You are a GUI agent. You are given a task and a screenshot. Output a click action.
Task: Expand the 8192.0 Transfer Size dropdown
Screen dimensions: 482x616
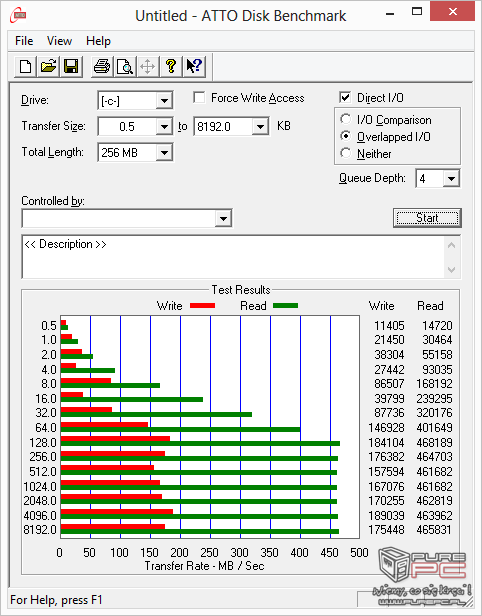[260, 126]
